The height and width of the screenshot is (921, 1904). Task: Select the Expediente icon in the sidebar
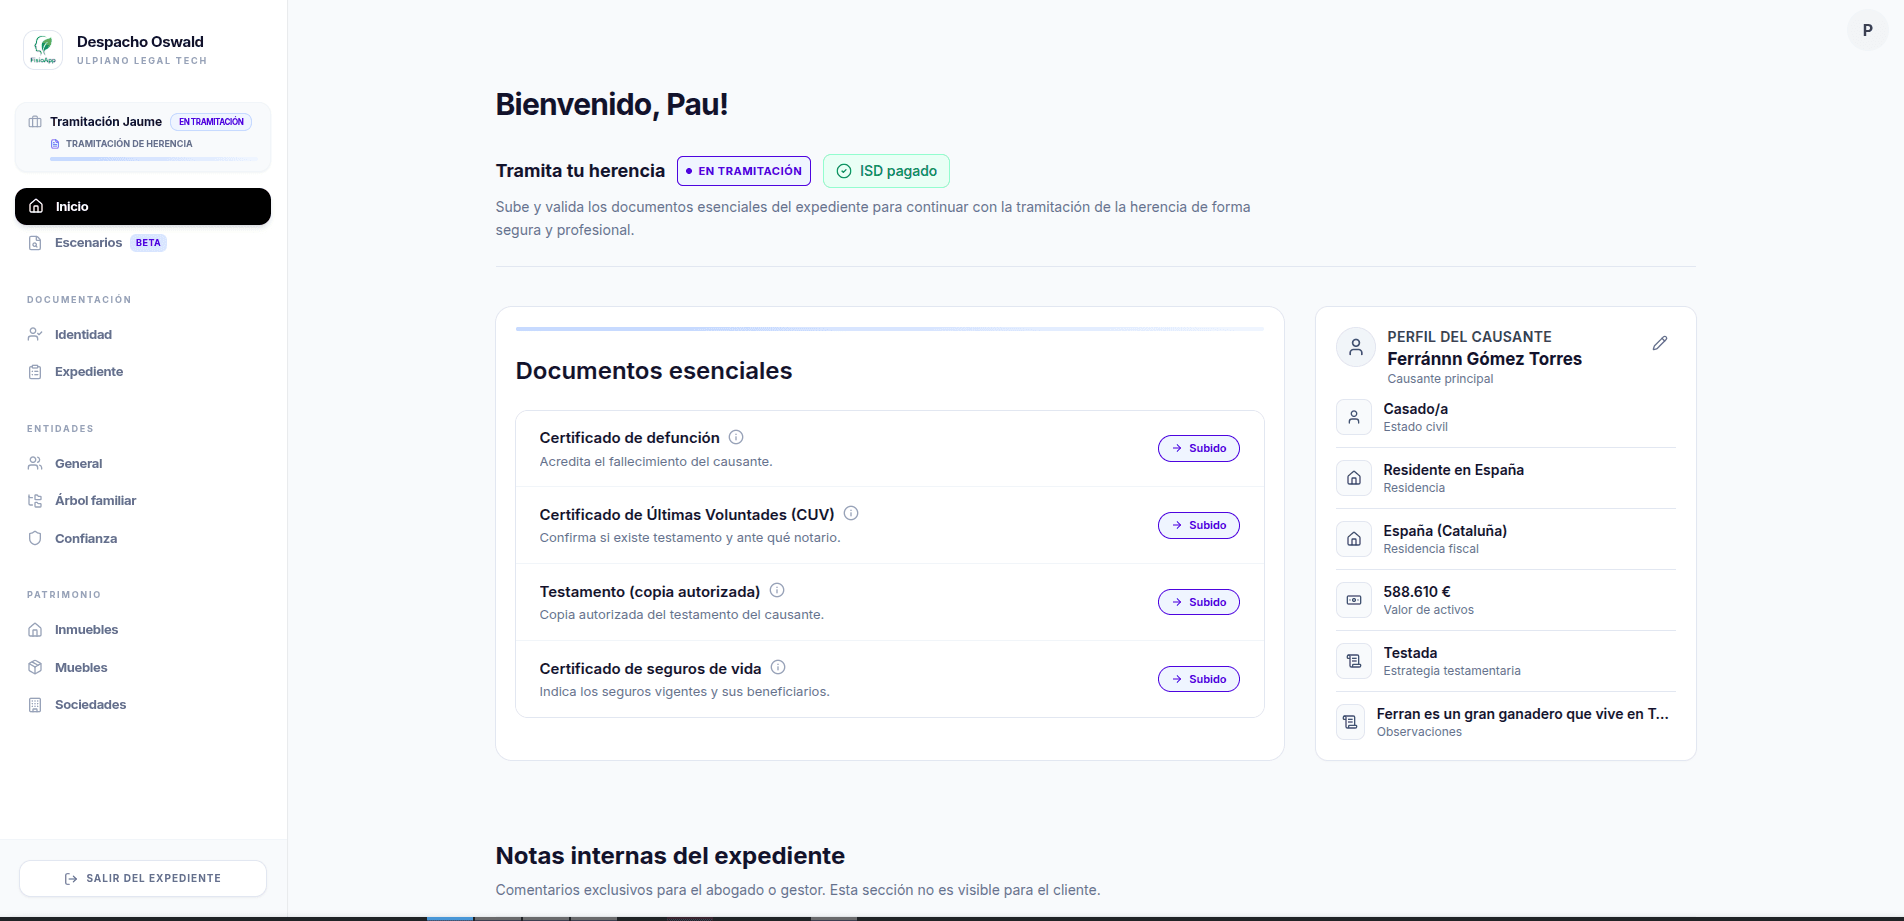(x=36, y=371)
